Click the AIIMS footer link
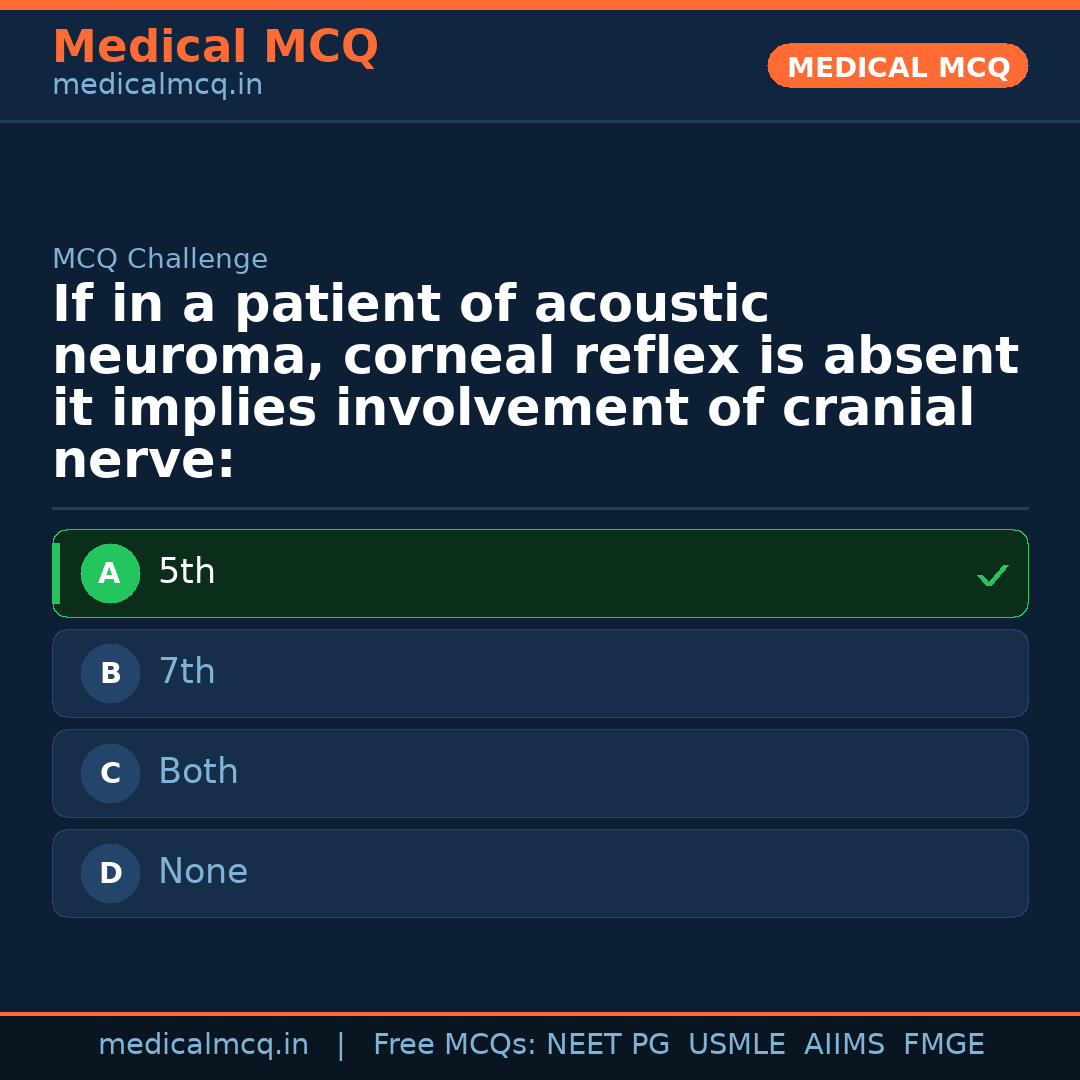1080x1080 pixels. [845, 1044]
